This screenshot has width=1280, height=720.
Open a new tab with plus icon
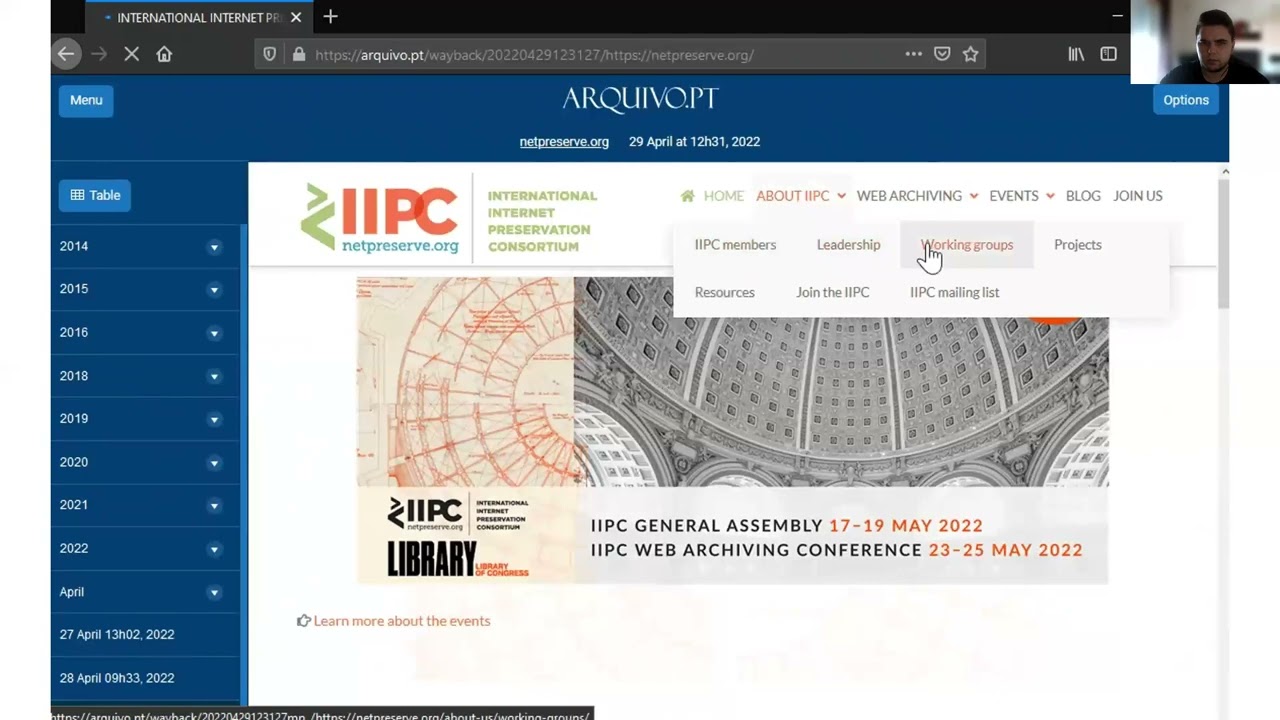click(330, 17)
